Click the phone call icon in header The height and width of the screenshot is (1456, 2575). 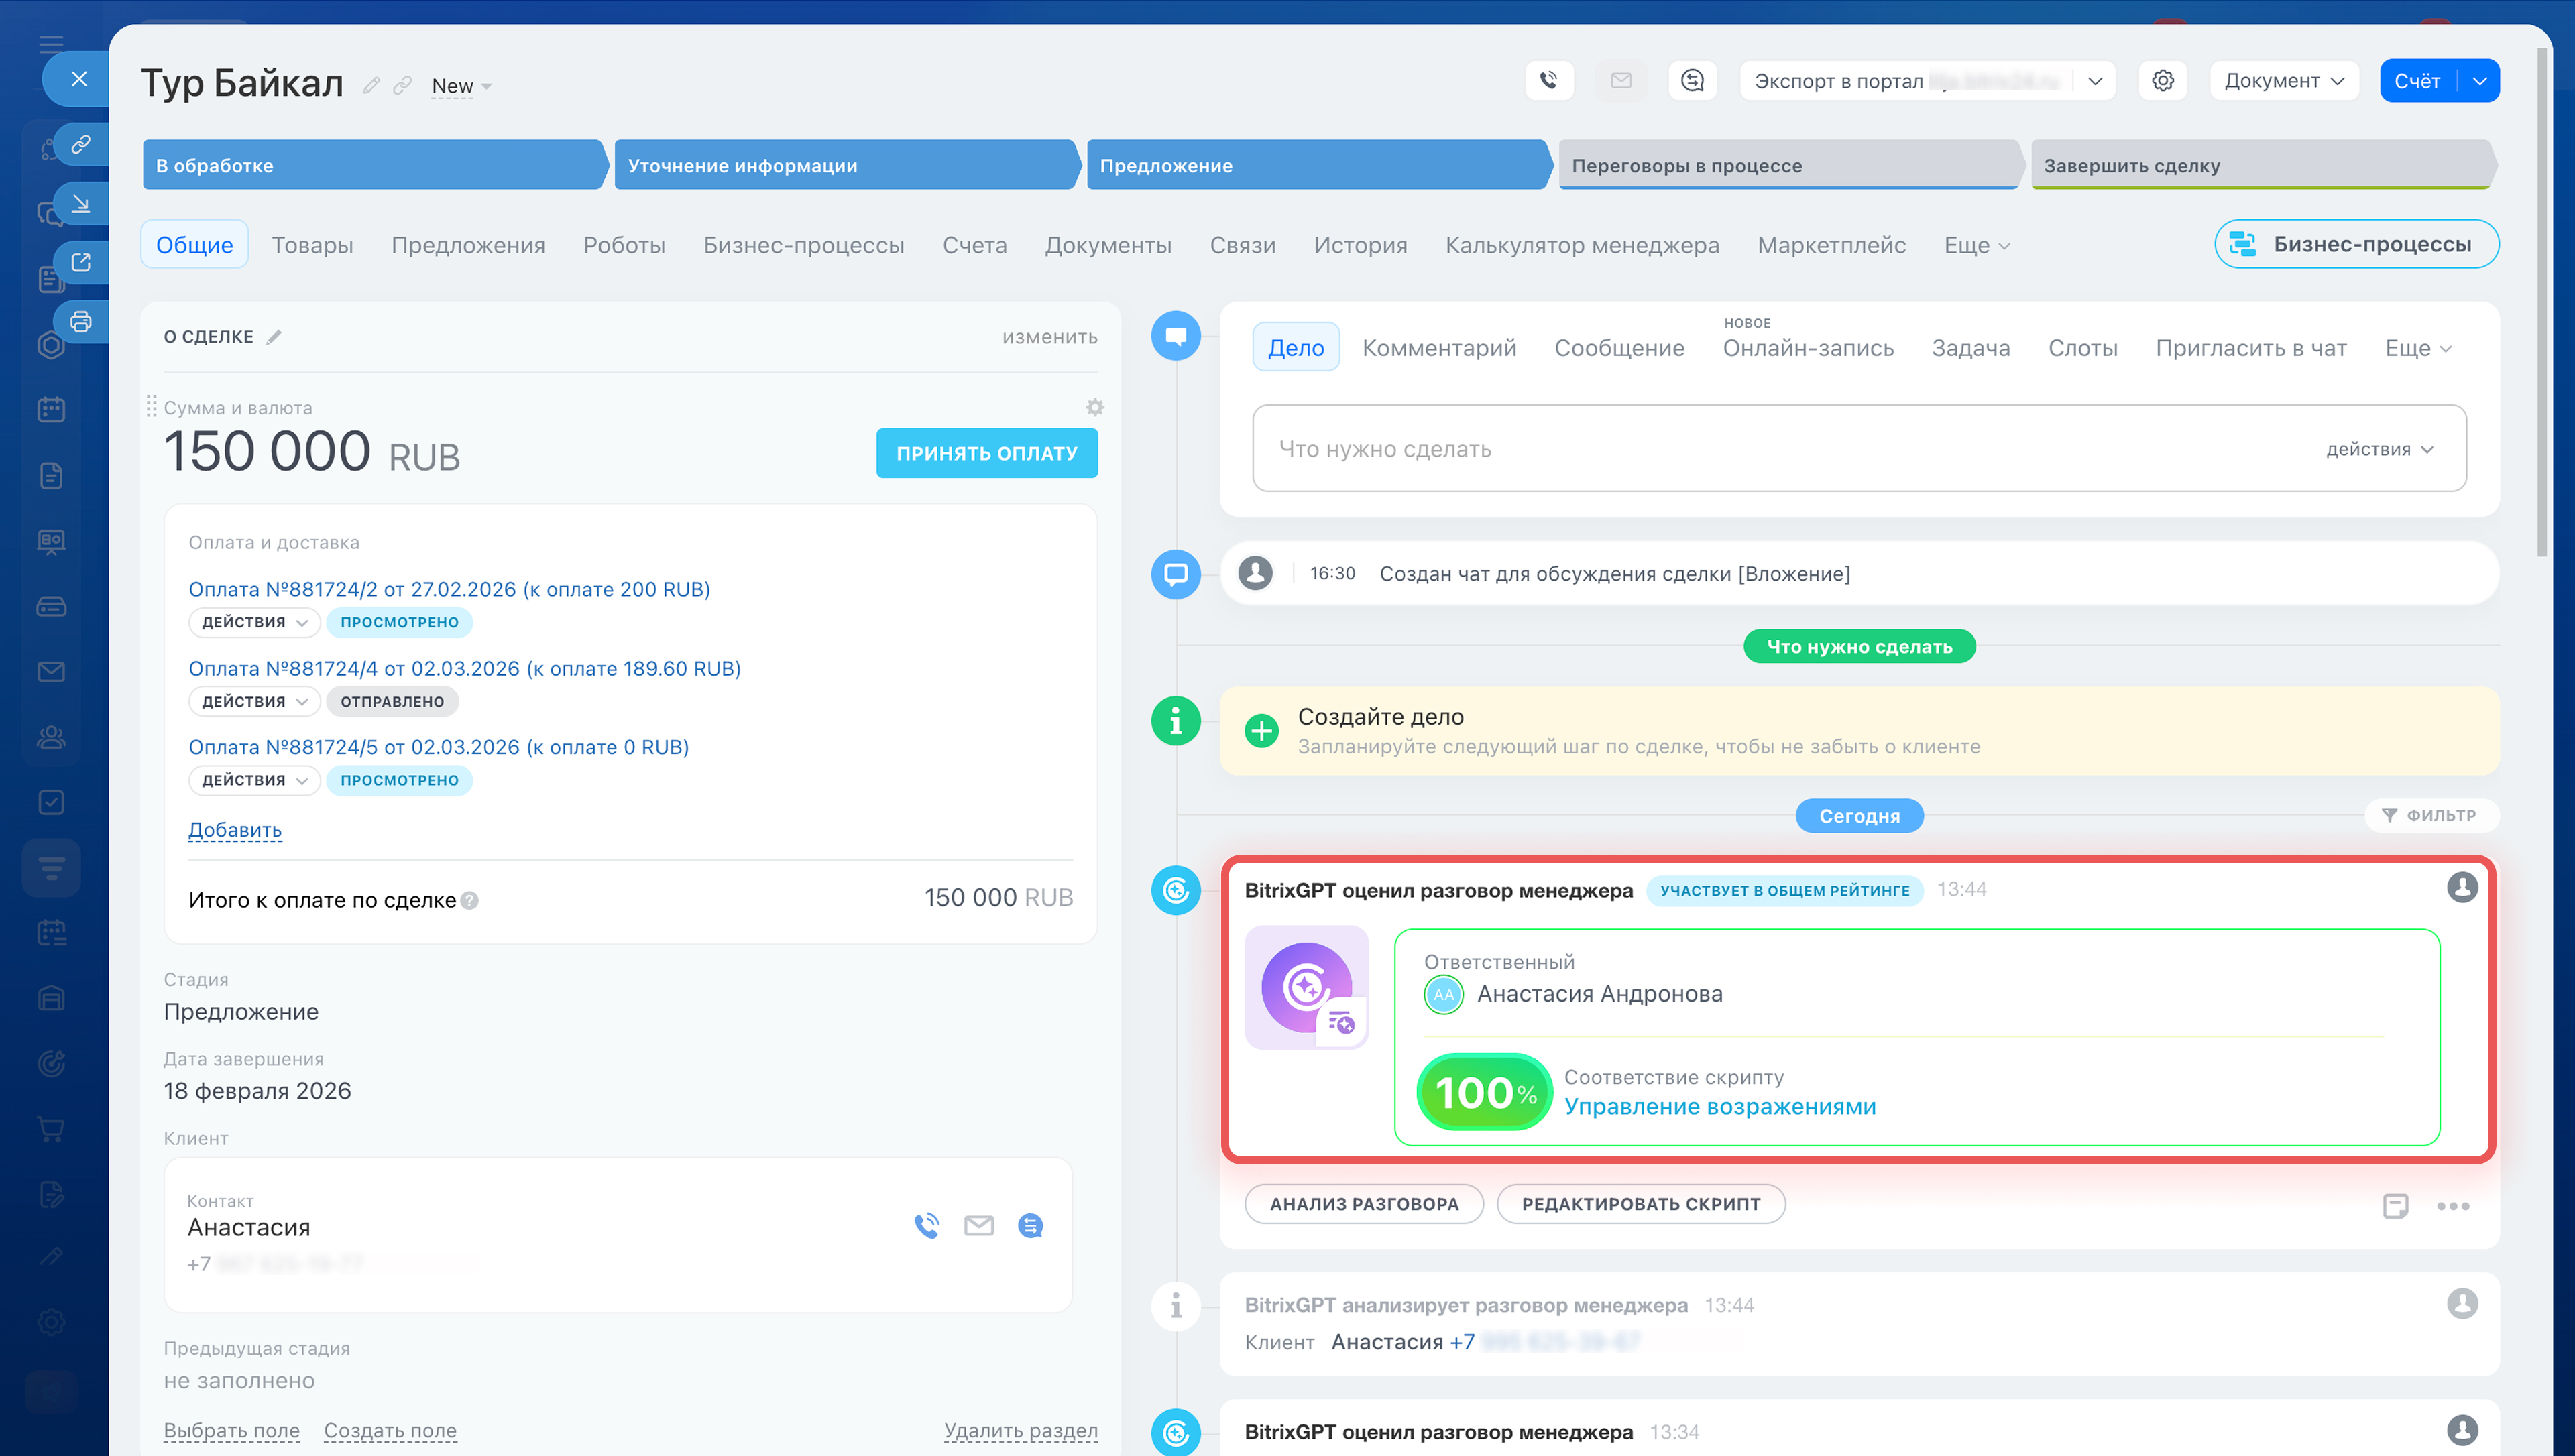(1548, 80)
